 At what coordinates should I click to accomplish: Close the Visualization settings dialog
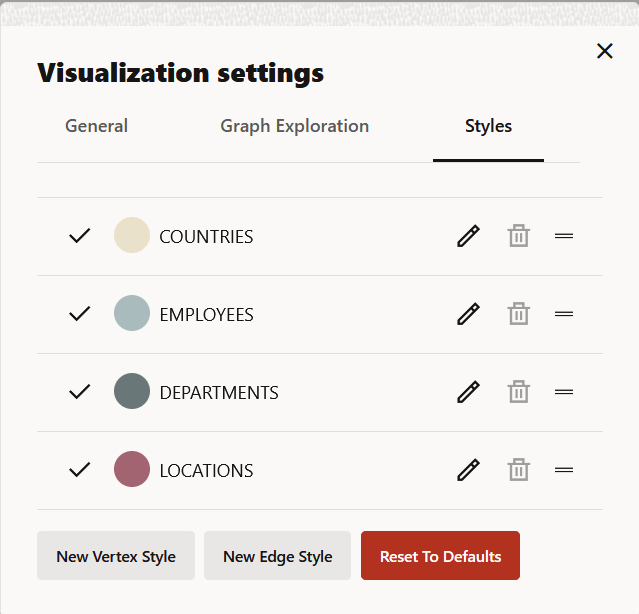click(605, 51)
